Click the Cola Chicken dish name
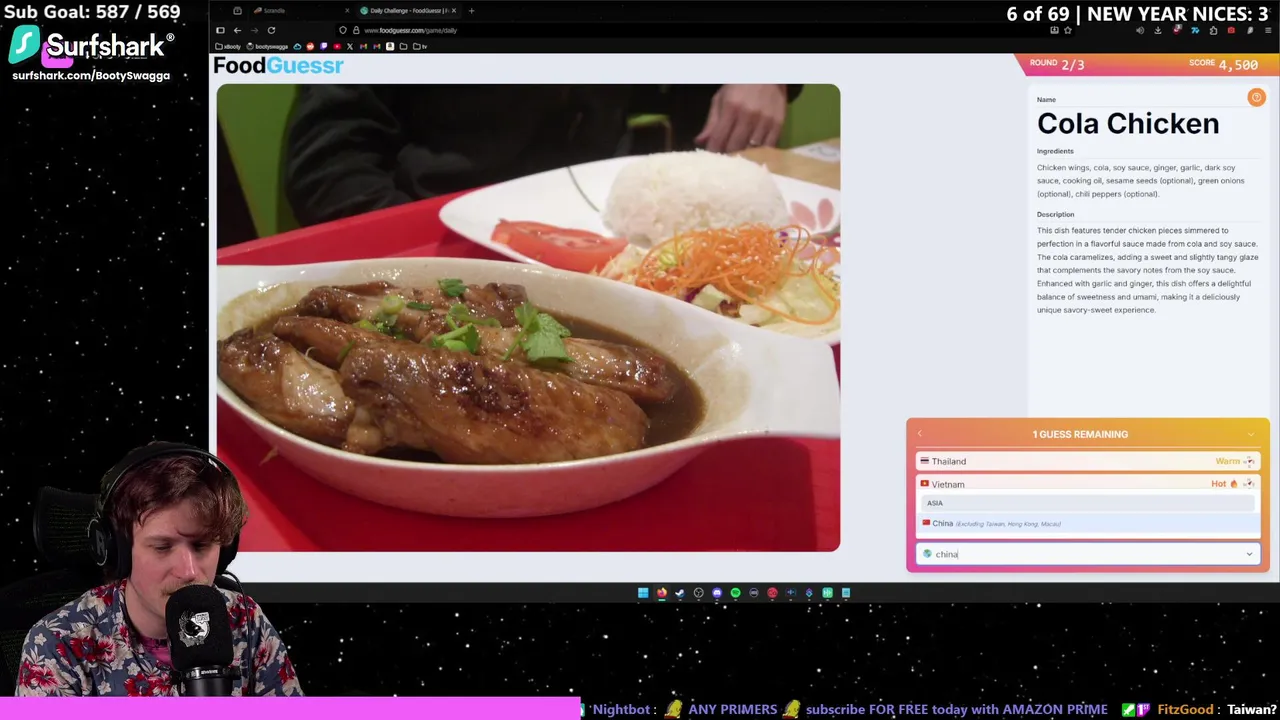The image size is (1280, 720). click(1128, 124)
